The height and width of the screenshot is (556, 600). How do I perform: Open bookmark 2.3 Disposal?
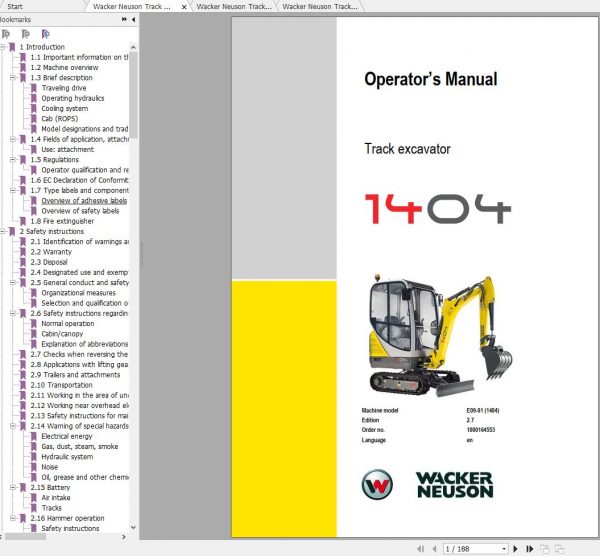click(49, 262)
